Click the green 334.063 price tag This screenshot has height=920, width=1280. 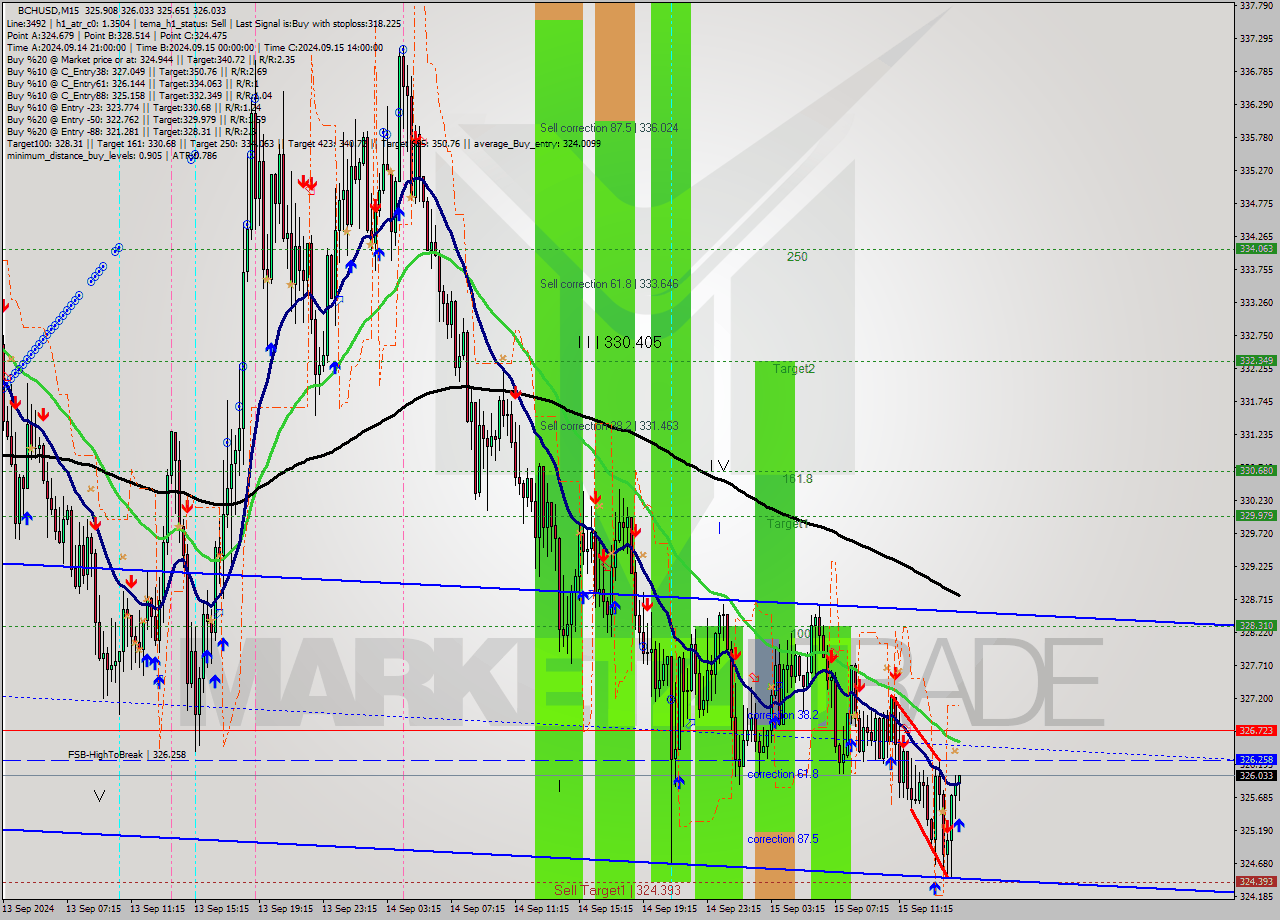(1256, 249)
